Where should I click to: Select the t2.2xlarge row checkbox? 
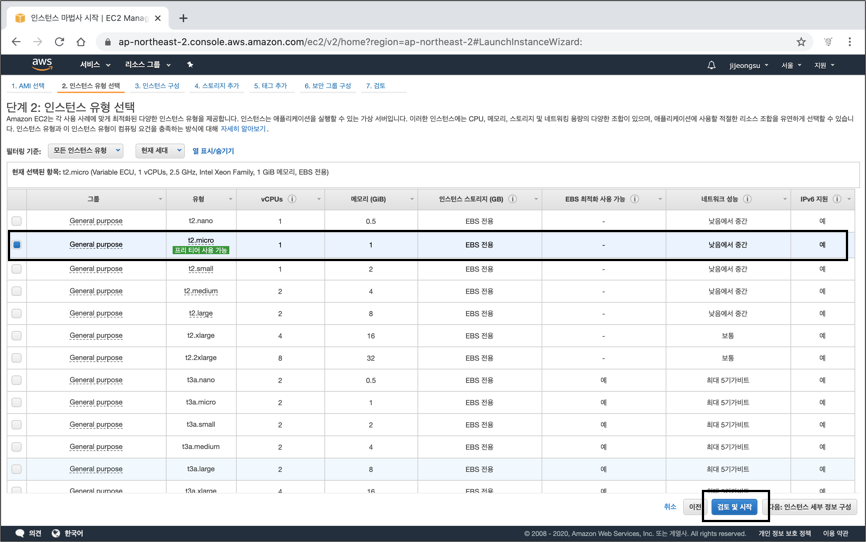point(17,357)
